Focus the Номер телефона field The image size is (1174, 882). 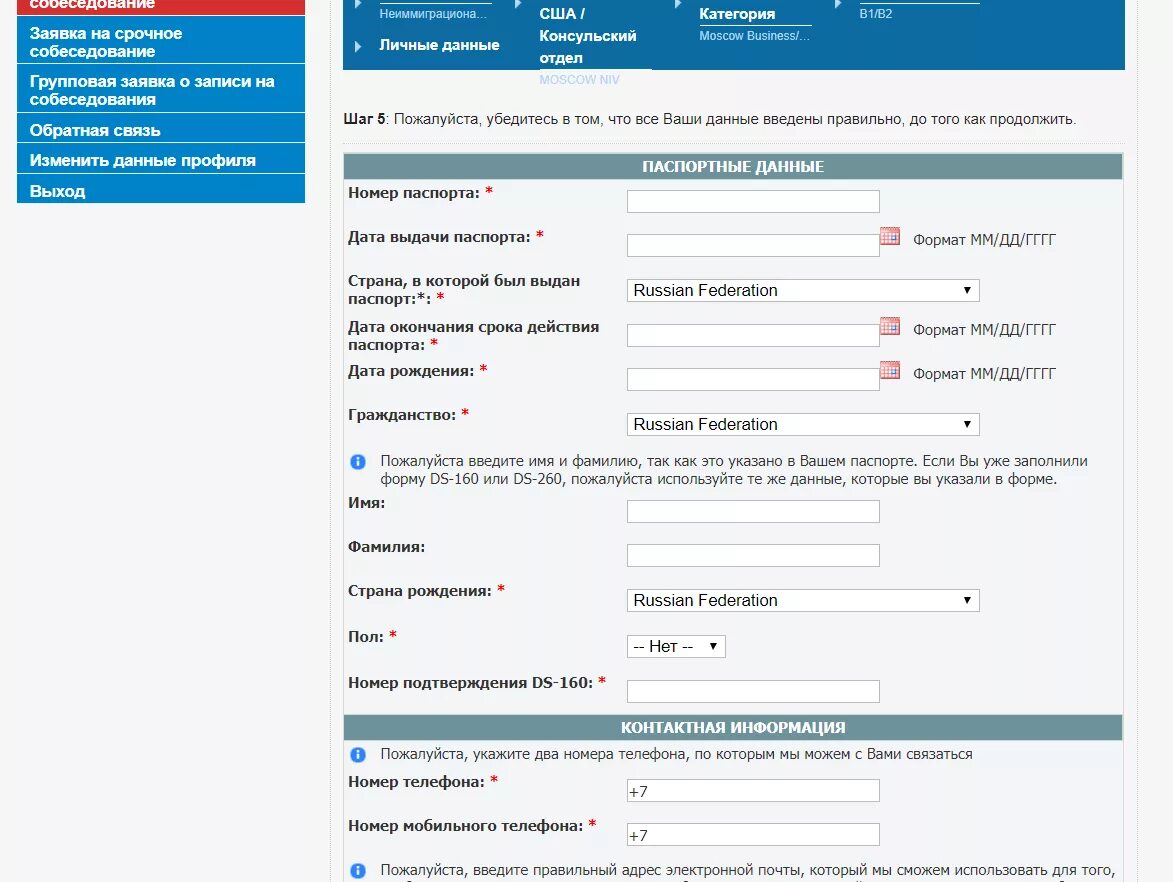pyautogui.click(x=752, y=791)
